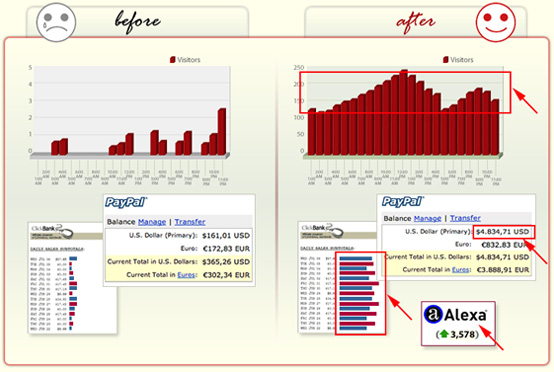
Task: Click the Alexa logo icon
Action: pos(433,314)
